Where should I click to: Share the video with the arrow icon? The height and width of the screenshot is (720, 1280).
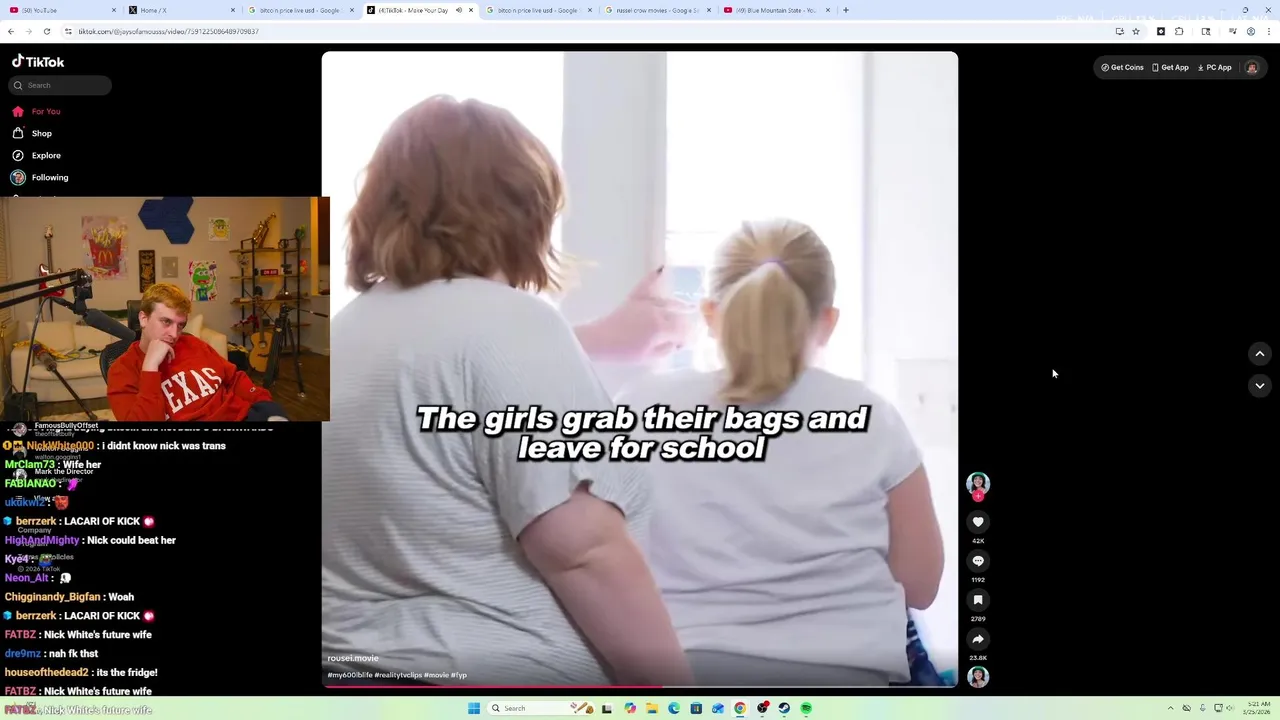tap(978, 639)
